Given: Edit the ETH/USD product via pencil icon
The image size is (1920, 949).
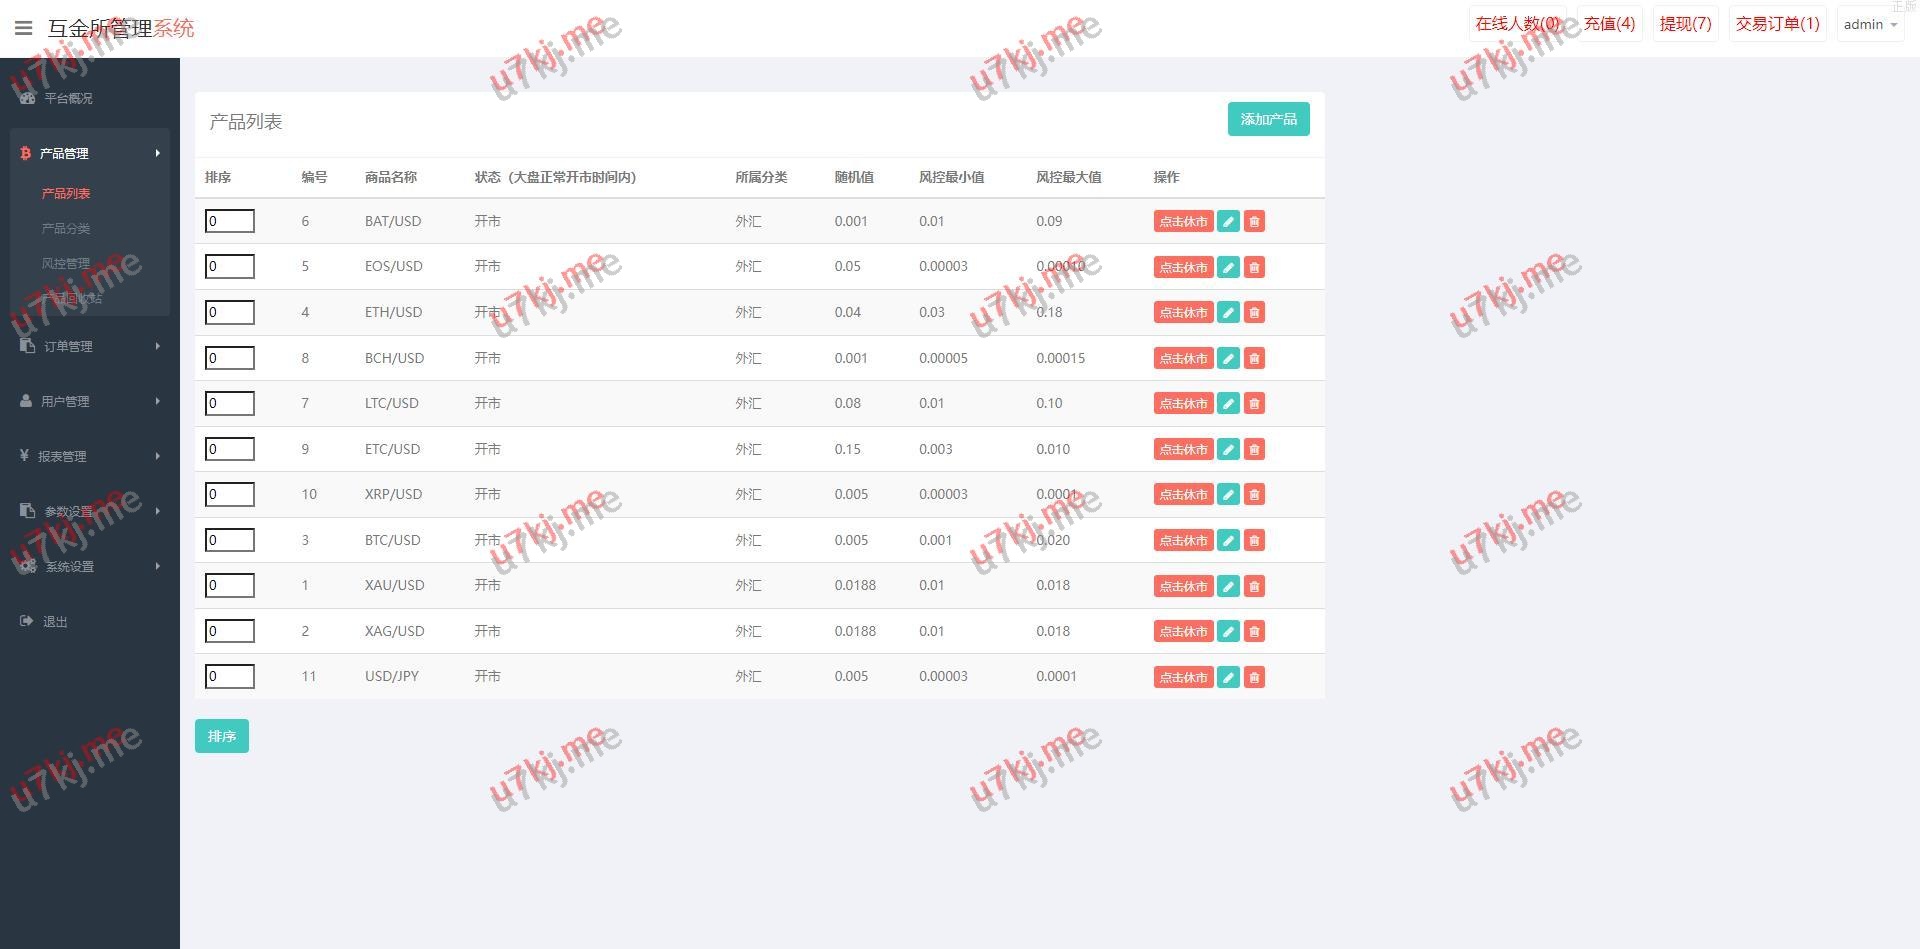Looking at the screenshot, I should (1228, 312).
